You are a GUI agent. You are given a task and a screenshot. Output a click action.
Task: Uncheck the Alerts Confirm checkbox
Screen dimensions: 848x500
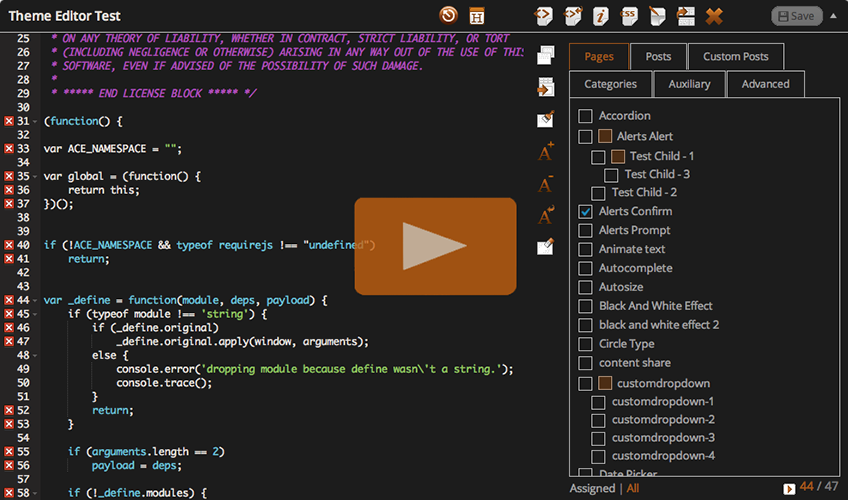click(x=586, y=211)
